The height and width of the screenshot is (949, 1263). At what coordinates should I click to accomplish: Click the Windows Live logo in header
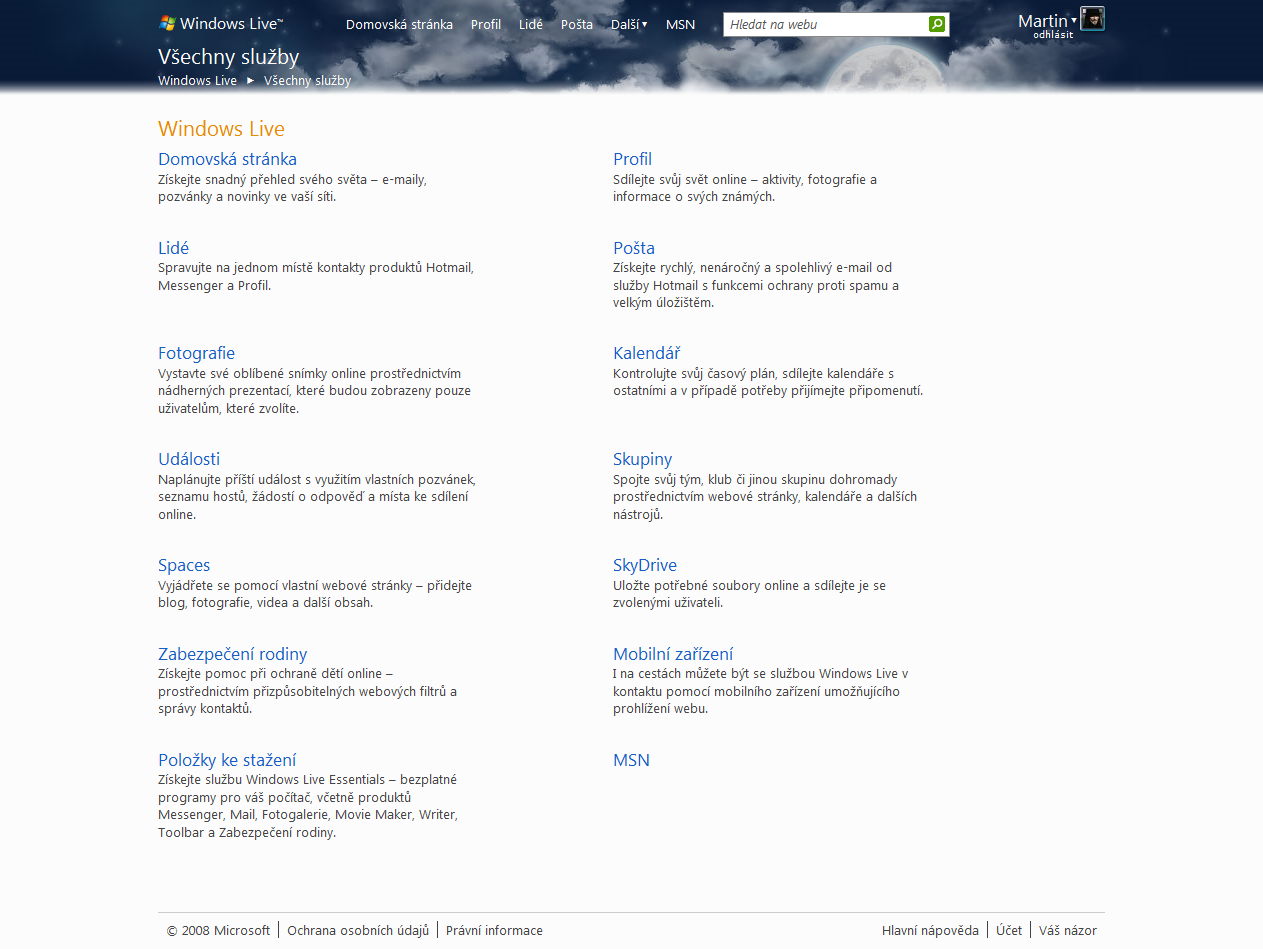point(221,23)
